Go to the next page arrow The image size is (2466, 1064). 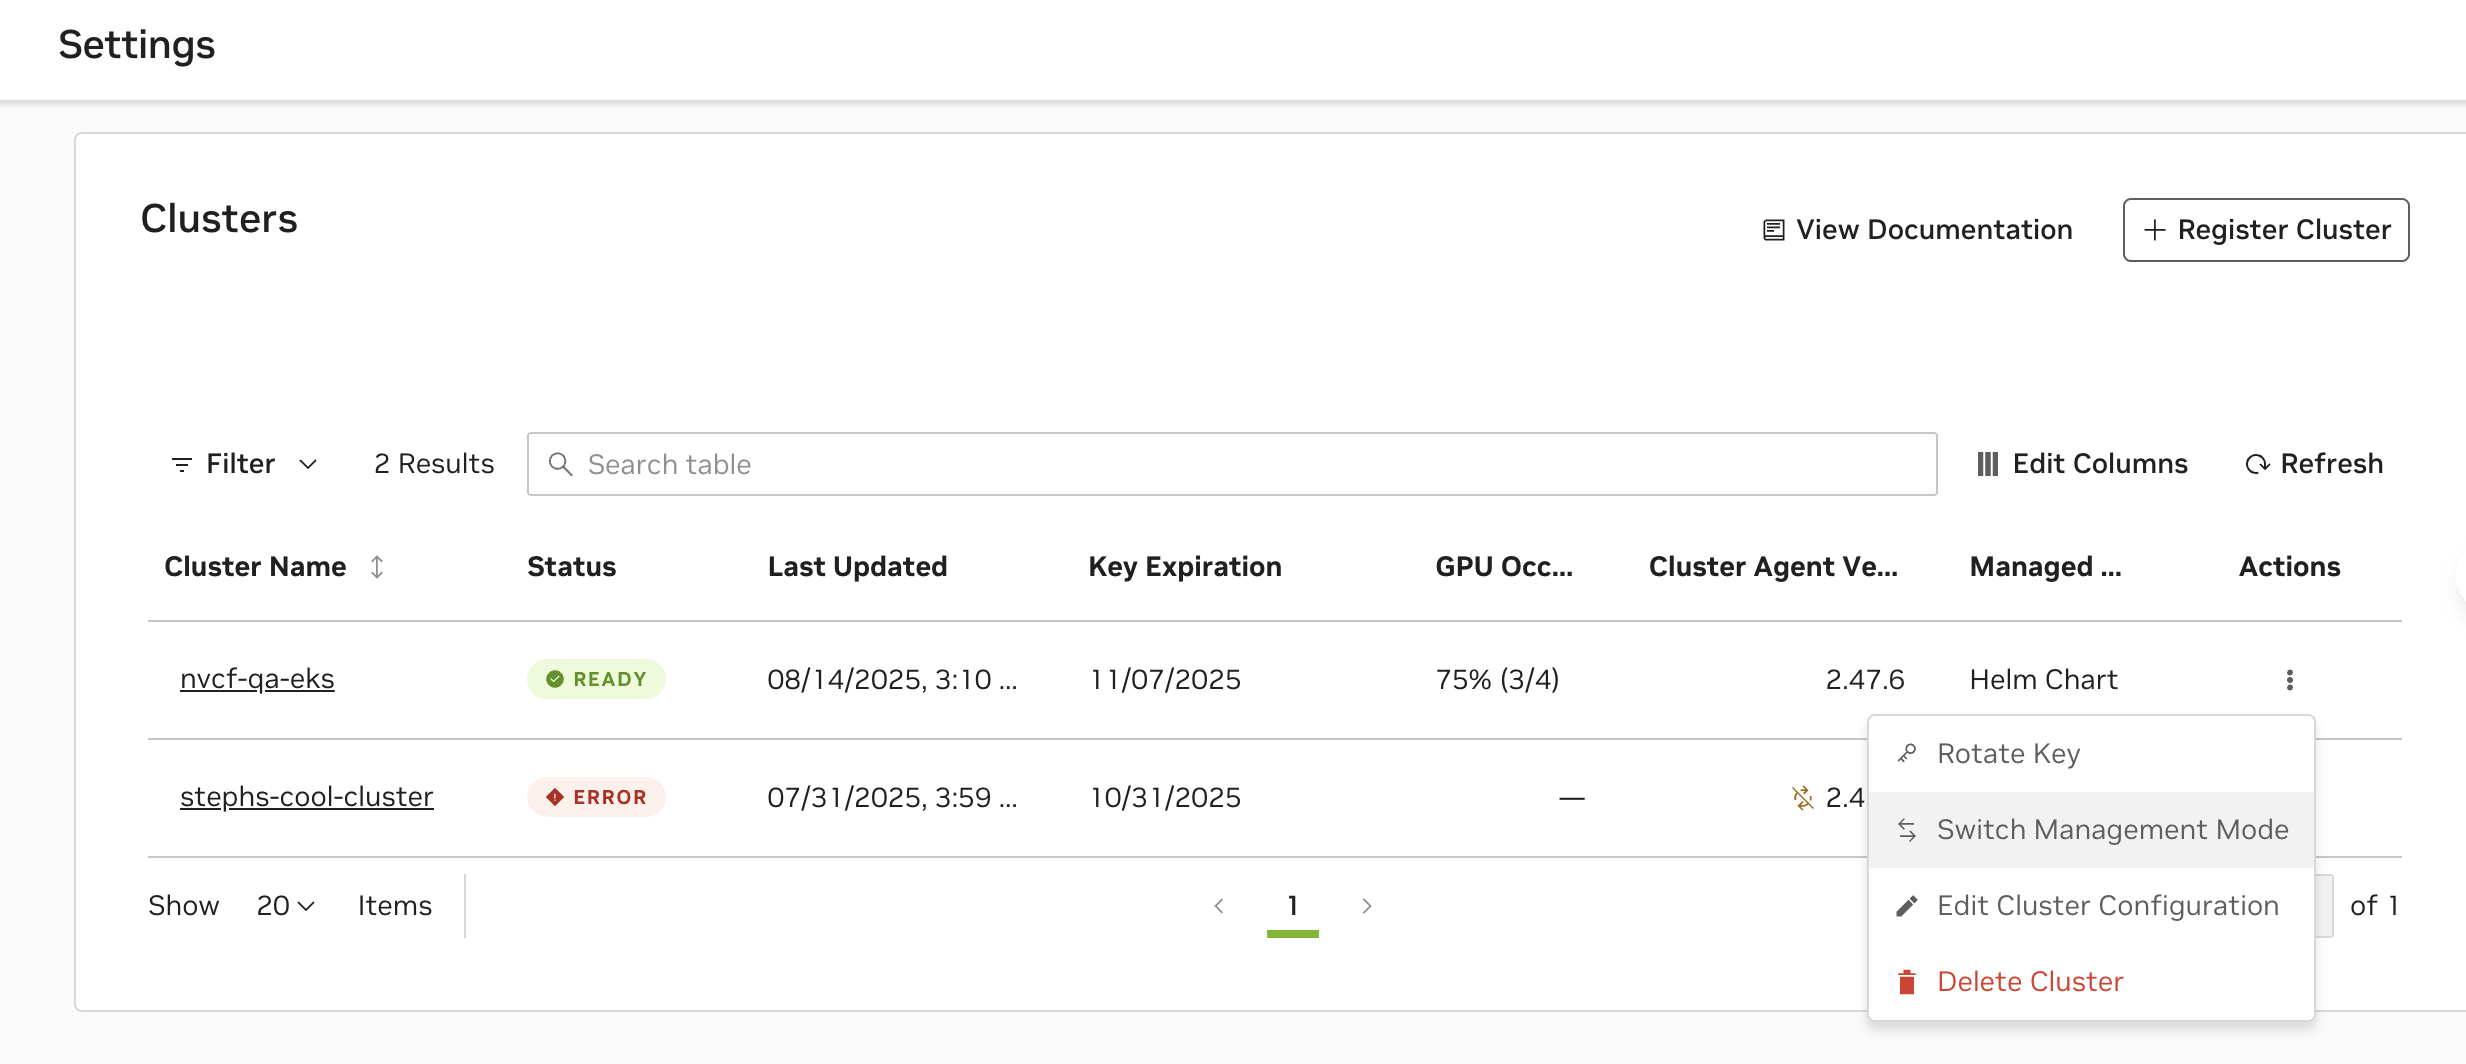1367,906
